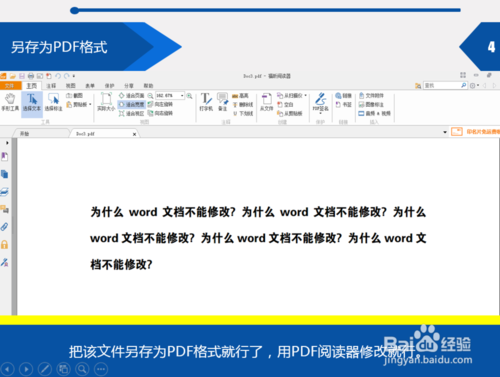Open the Comments panel in sidebar

5,209
